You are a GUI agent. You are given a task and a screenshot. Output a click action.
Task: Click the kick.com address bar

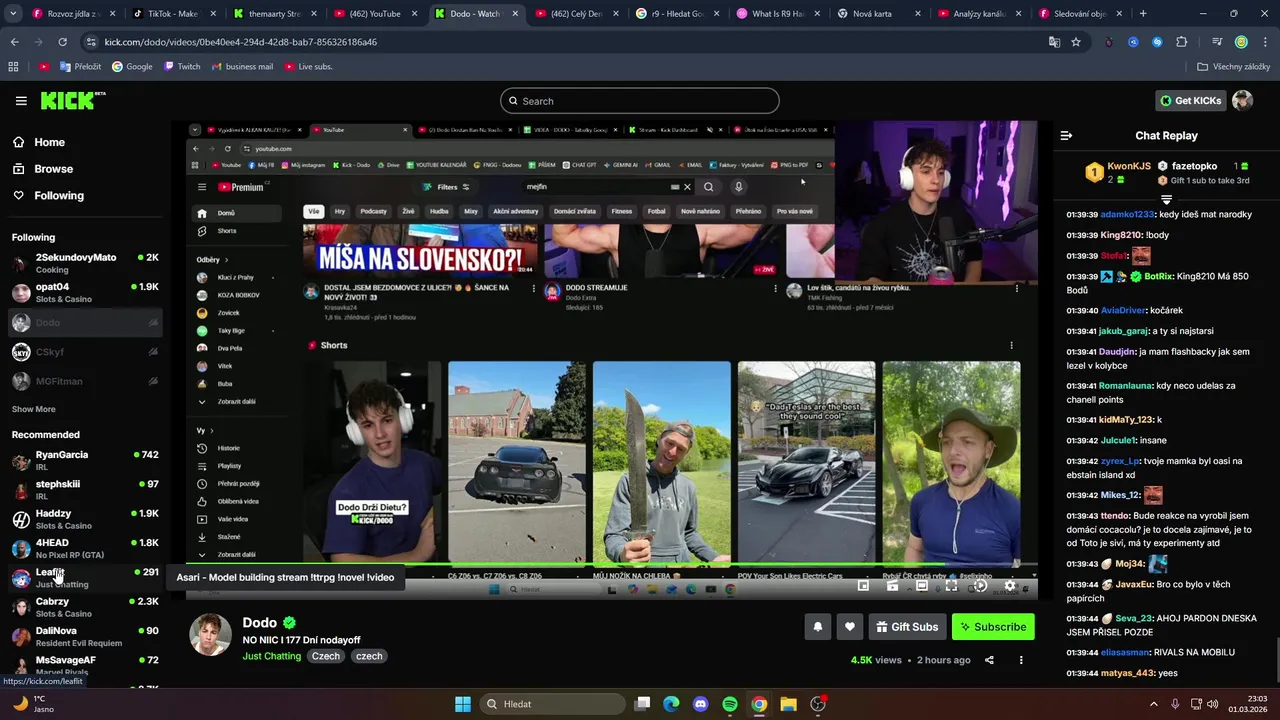(x=560, y=42)
